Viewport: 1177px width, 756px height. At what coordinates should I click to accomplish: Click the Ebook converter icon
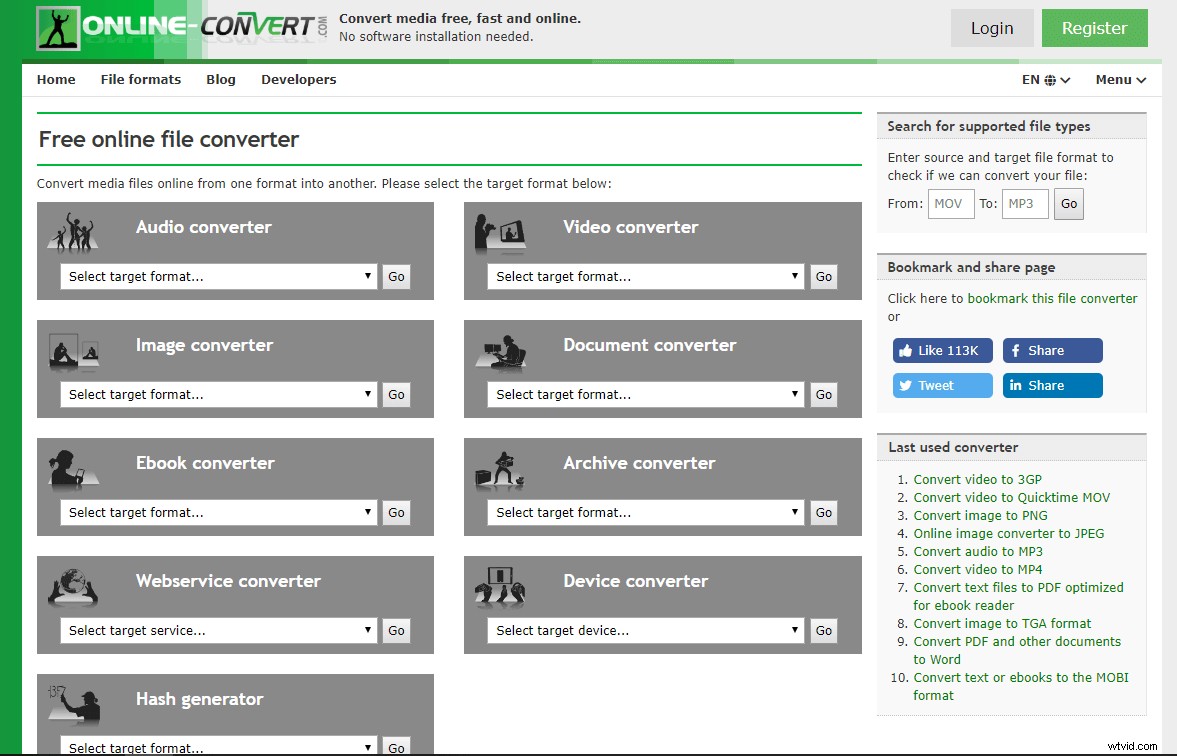pos(73,467)
